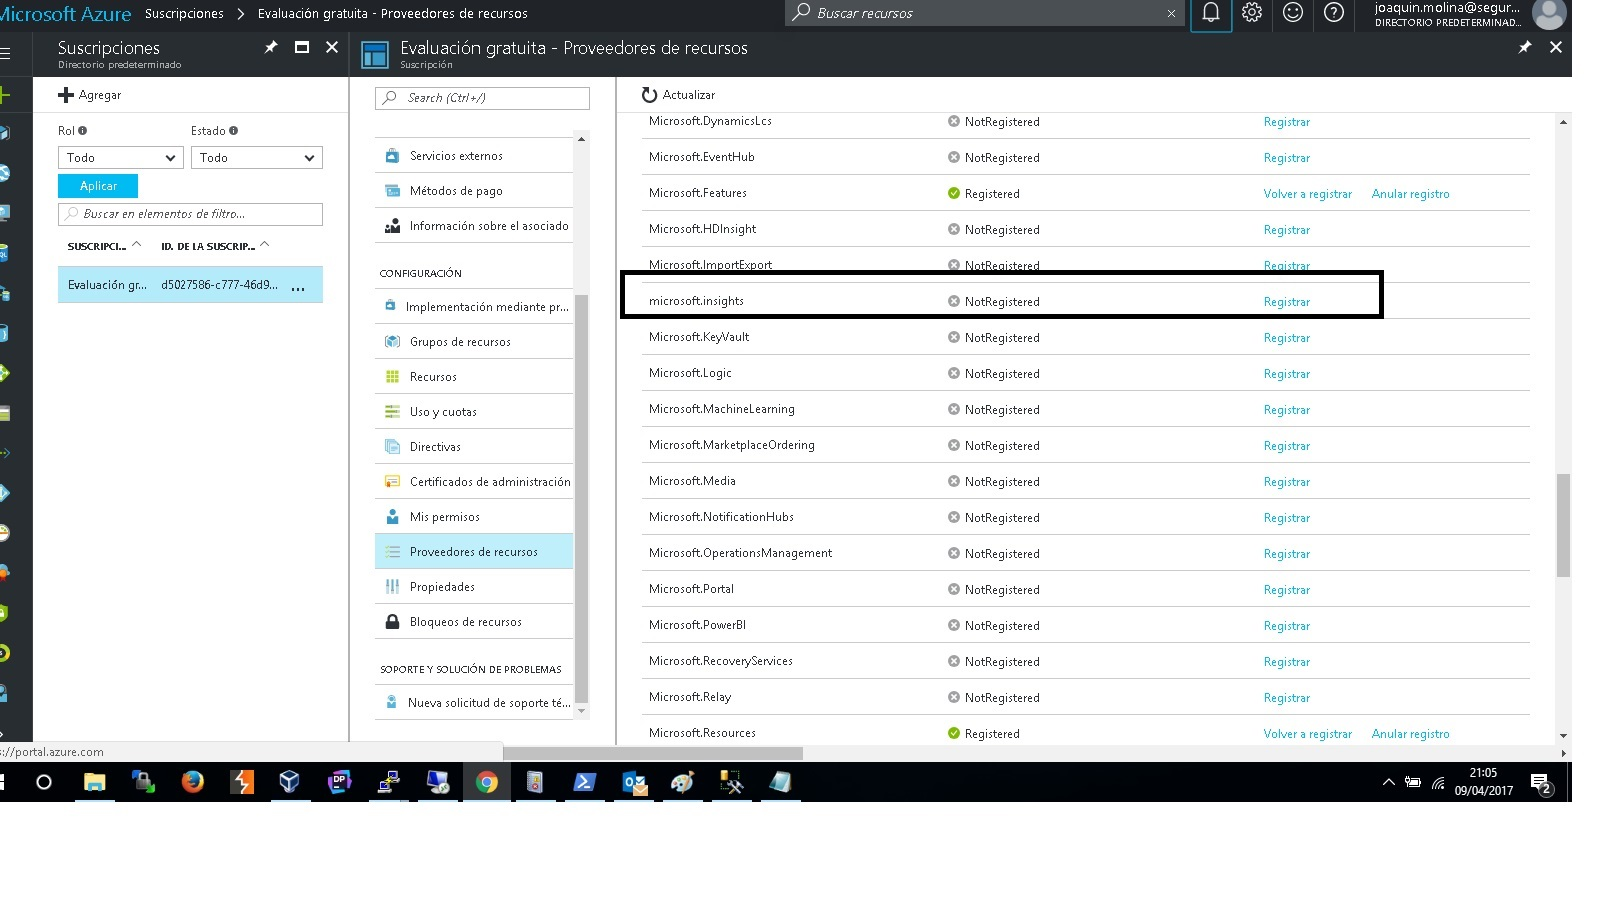
Task: Open Bloqueos de recursos menu item
Action: [465, 622]
